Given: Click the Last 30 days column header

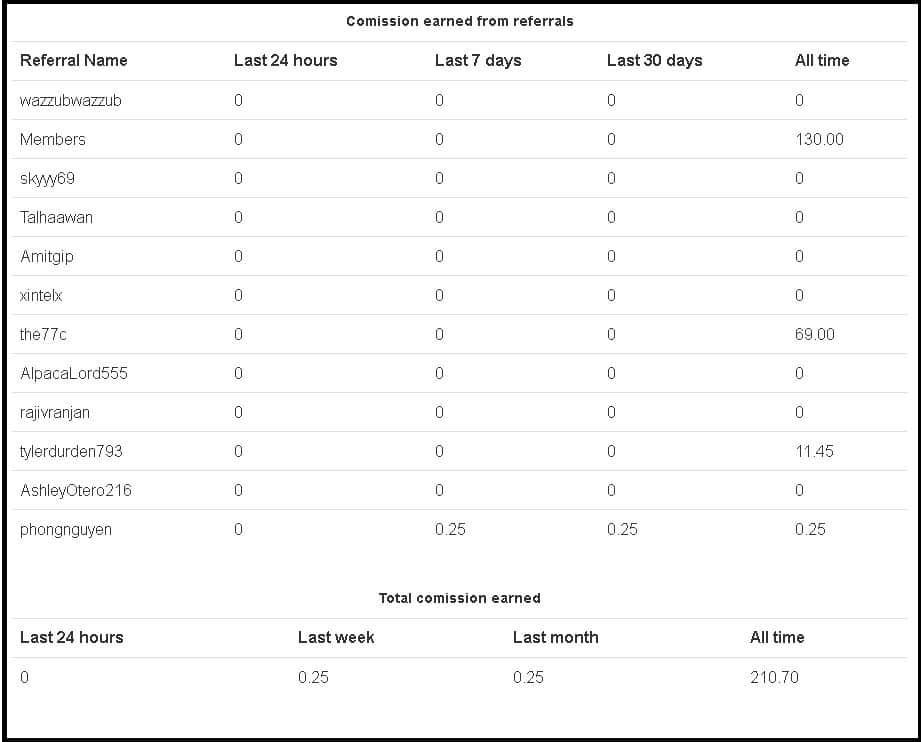Looking at the screenshot, I should coord(654,60).
